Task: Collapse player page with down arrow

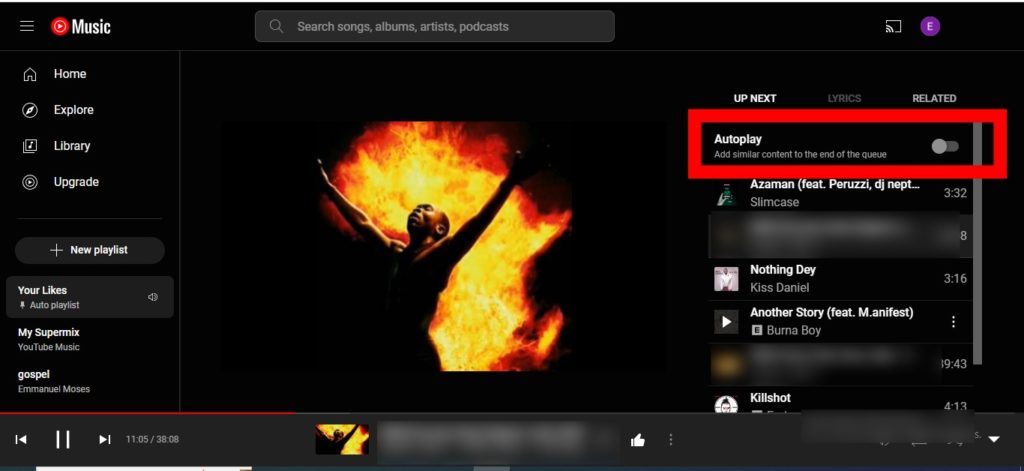Action: tap(994, 439)
